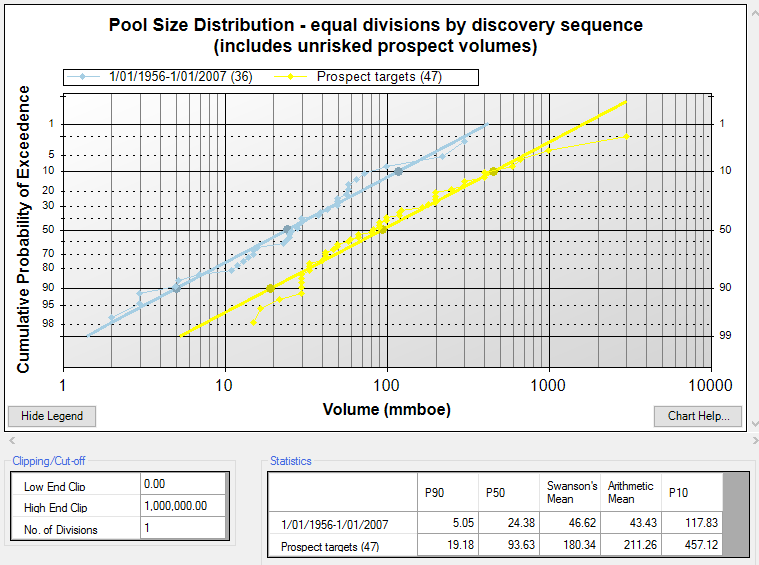Select row header Prospect targets (47) in Statistics
This screenshot has width=759, height=565.
(x=343, y=546)
